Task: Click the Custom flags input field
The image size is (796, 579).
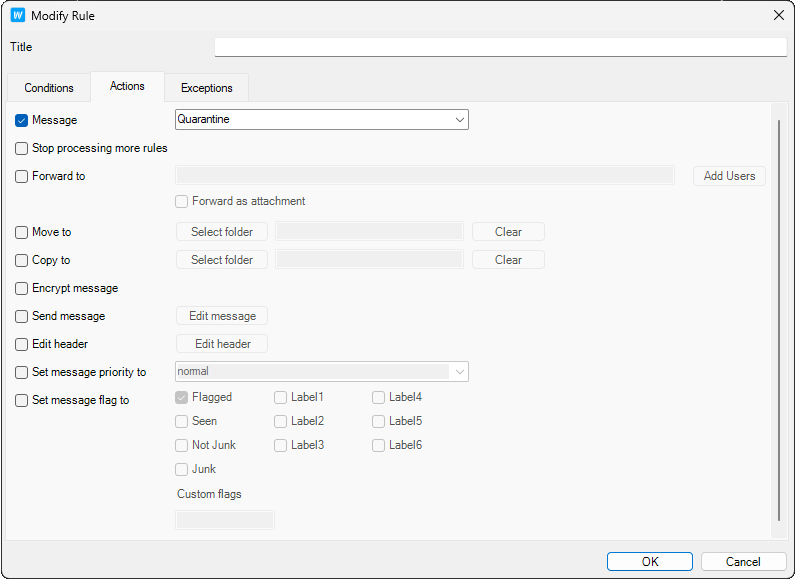Action: coord(225,520)
